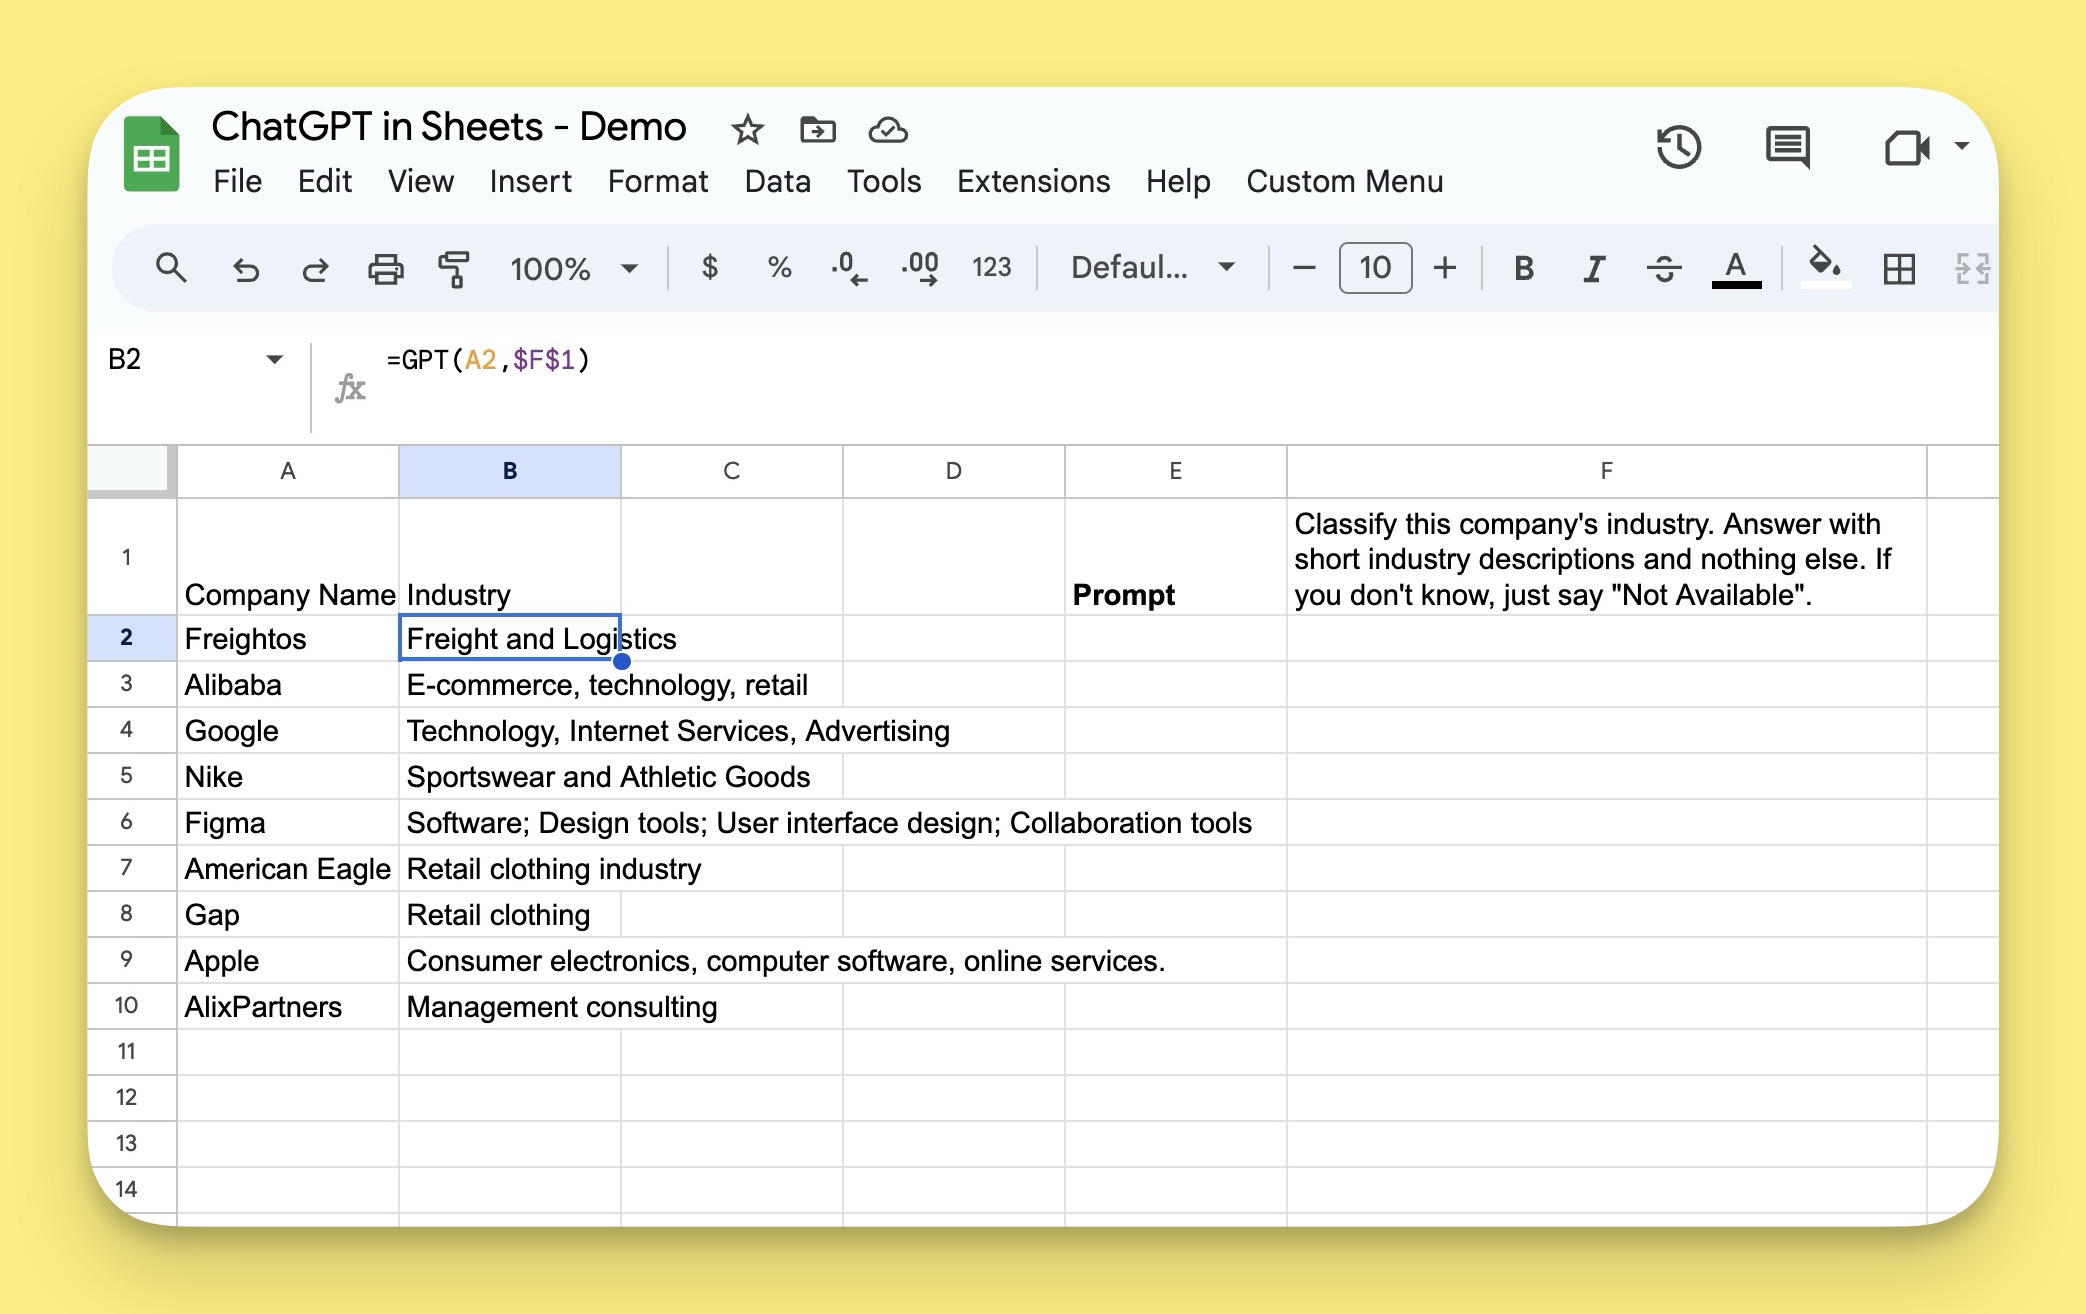Open the Data menu

(778, 181)
